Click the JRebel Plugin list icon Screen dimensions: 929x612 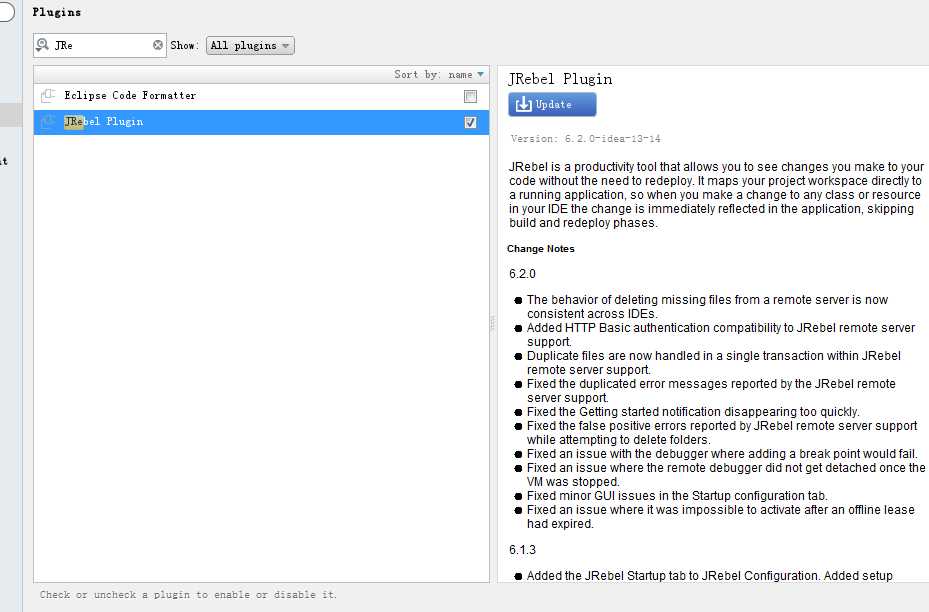click(x=48, y=121)
